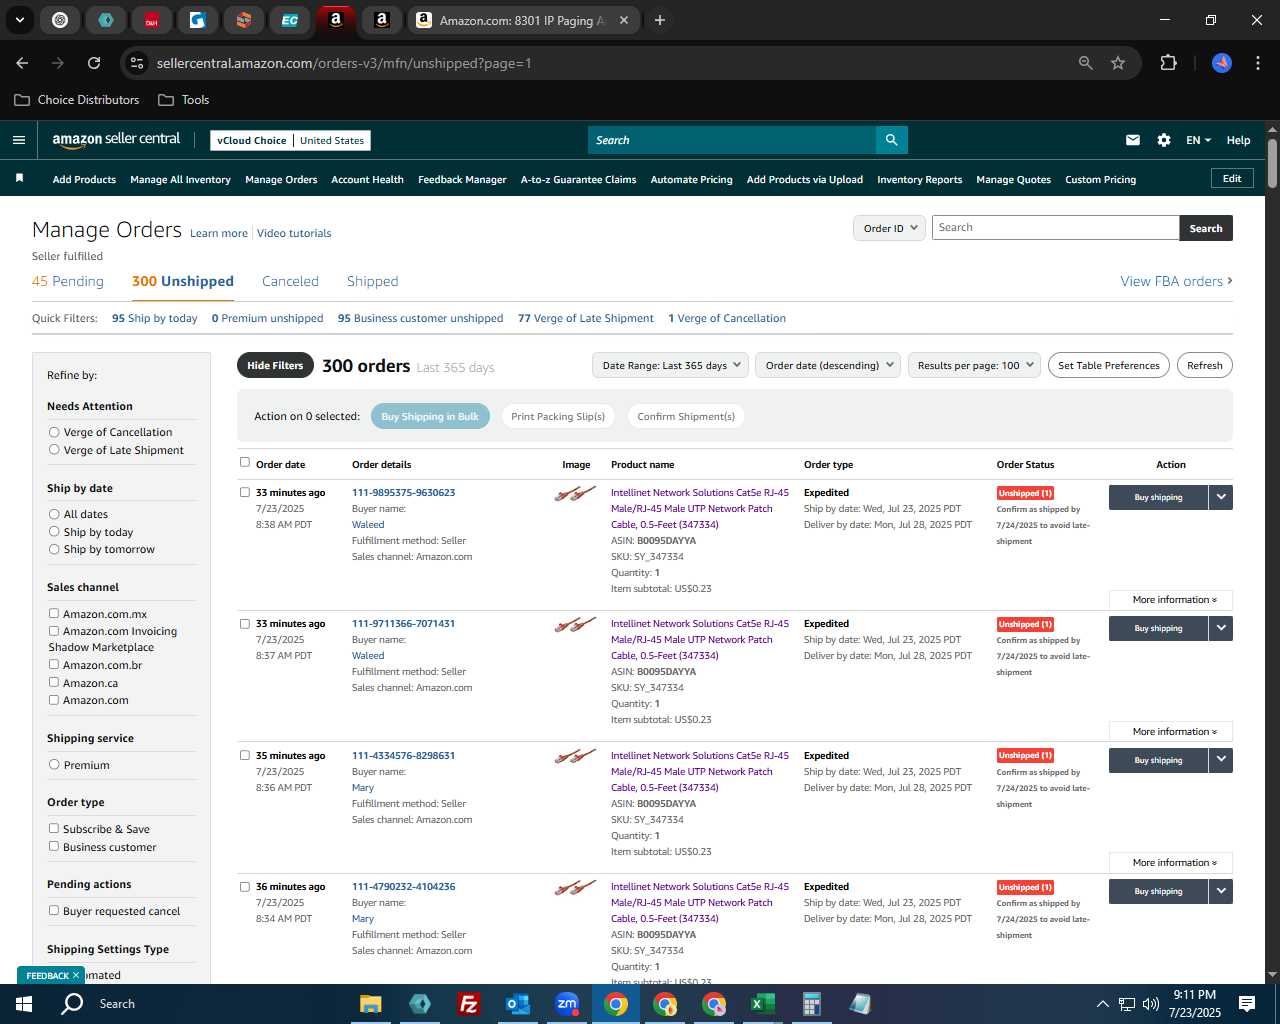Click the browser zoom magnifier icon
Screen dimensions: 1280x1024
pyautogui.click(x=1086, y=63)
